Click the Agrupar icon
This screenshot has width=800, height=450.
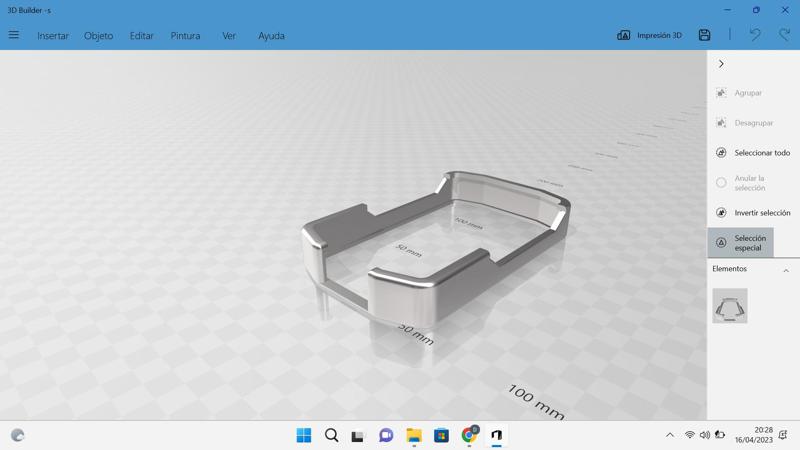coord(721,93)
